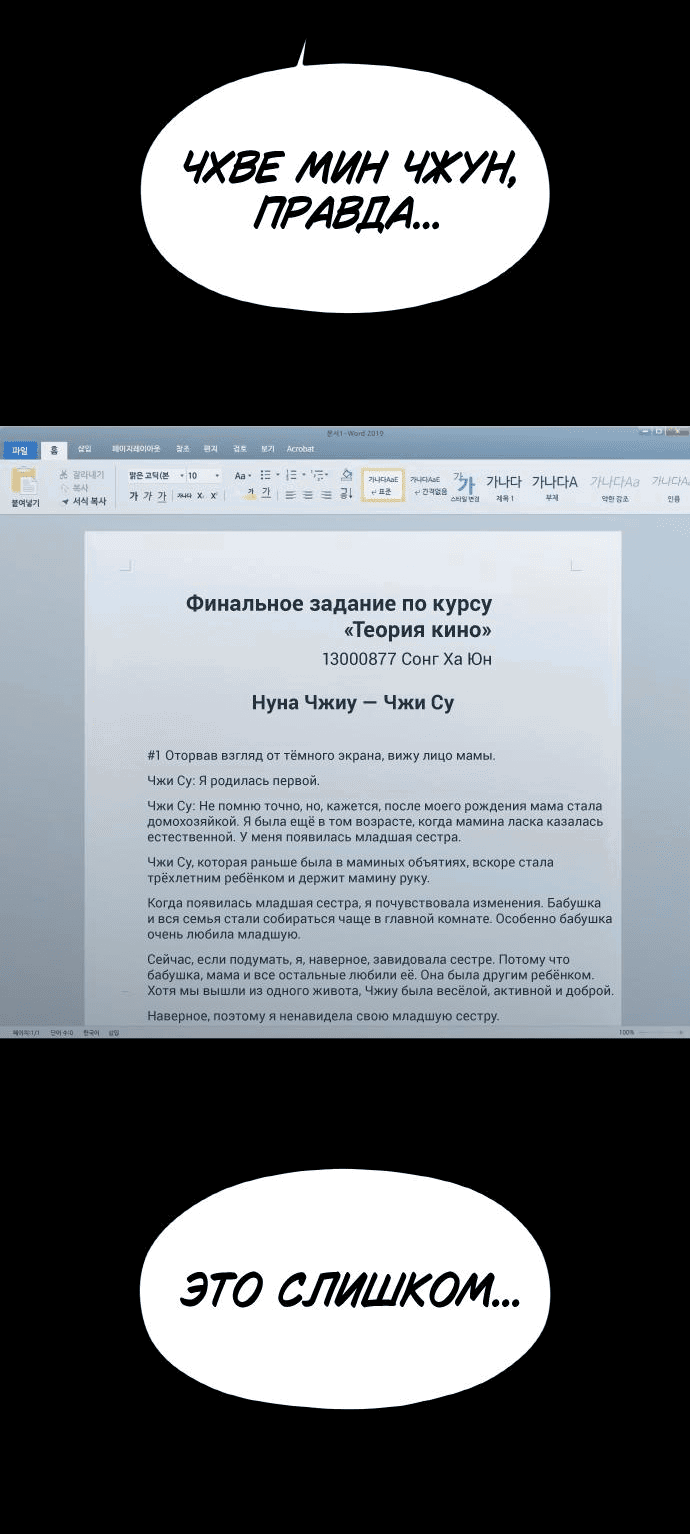Apply the 제목 1 heading style
Image resolution: width=690 pixels, height=1534 pixels.
pyautogui.click(x=504, y=487)
